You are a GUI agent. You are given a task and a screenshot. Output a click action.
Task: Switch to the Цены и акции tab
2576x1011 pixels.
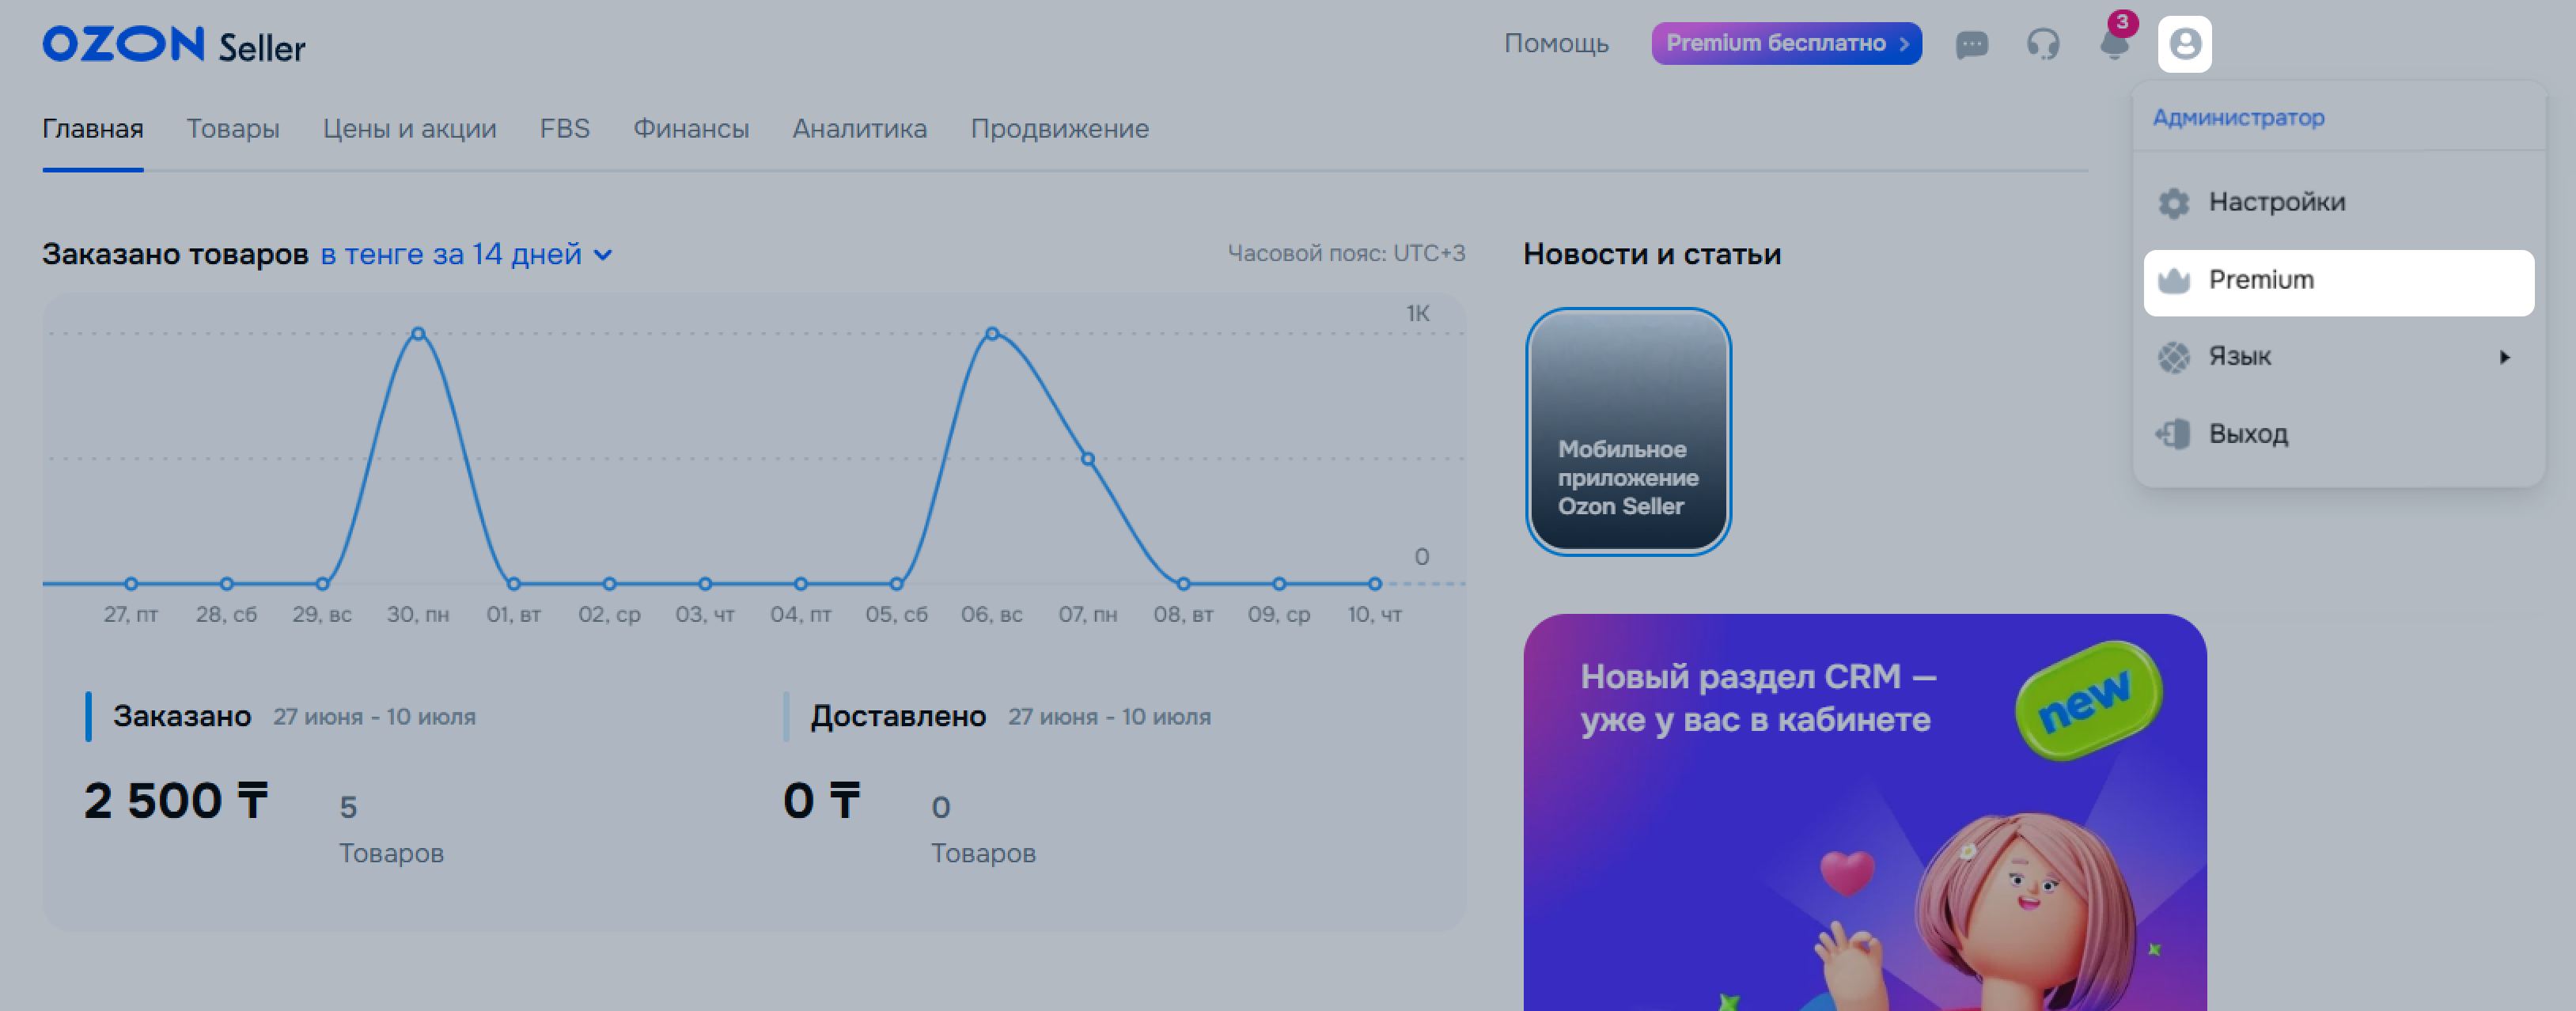(x=409, y=129)
